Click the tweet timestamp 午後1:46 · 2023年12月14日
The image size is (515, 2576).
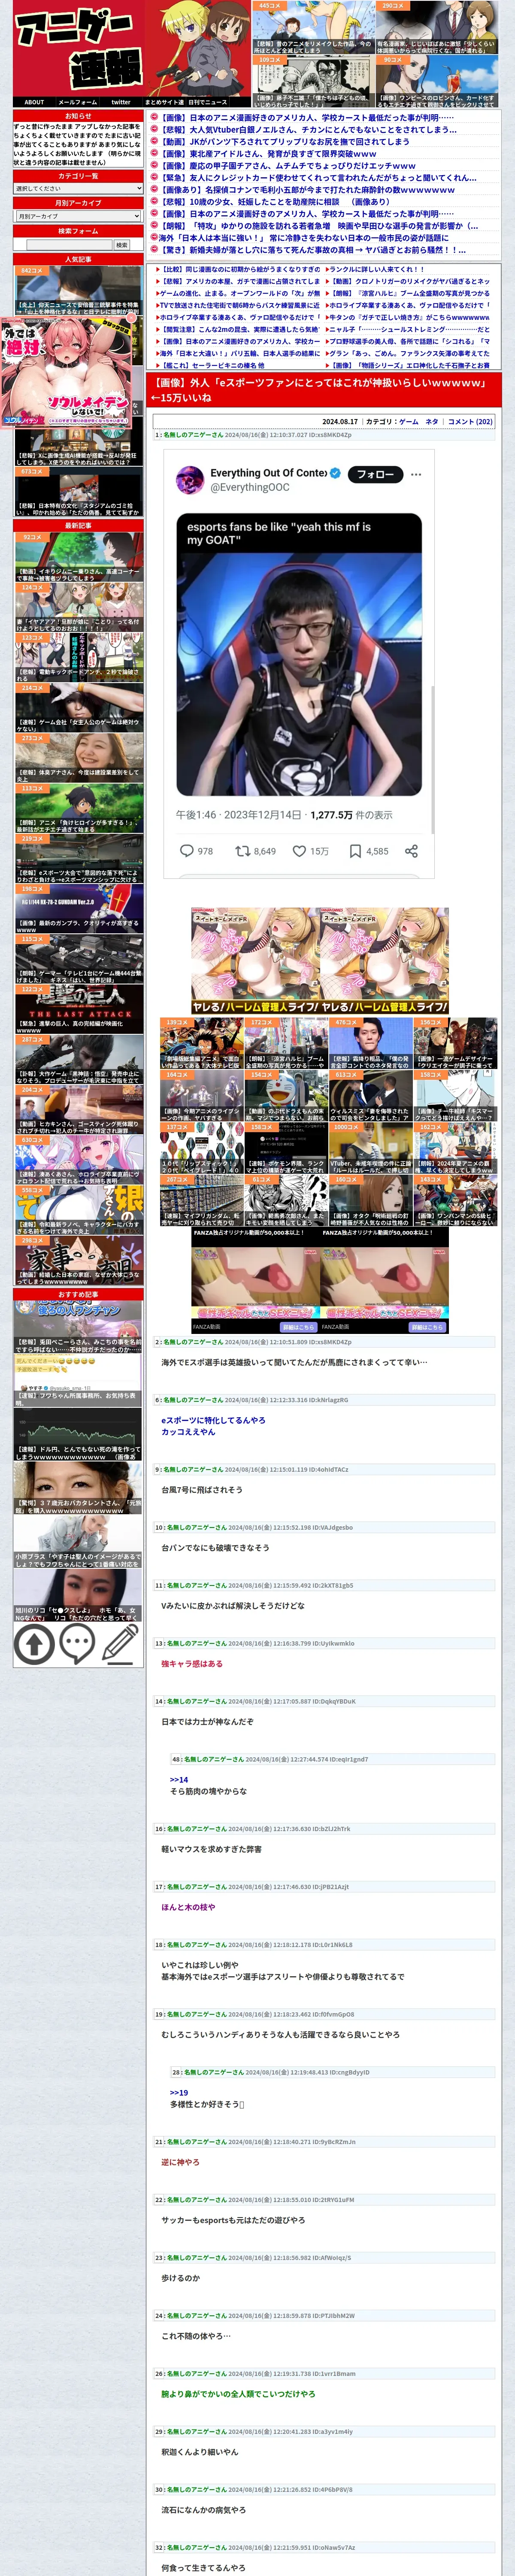click(238, 815)
